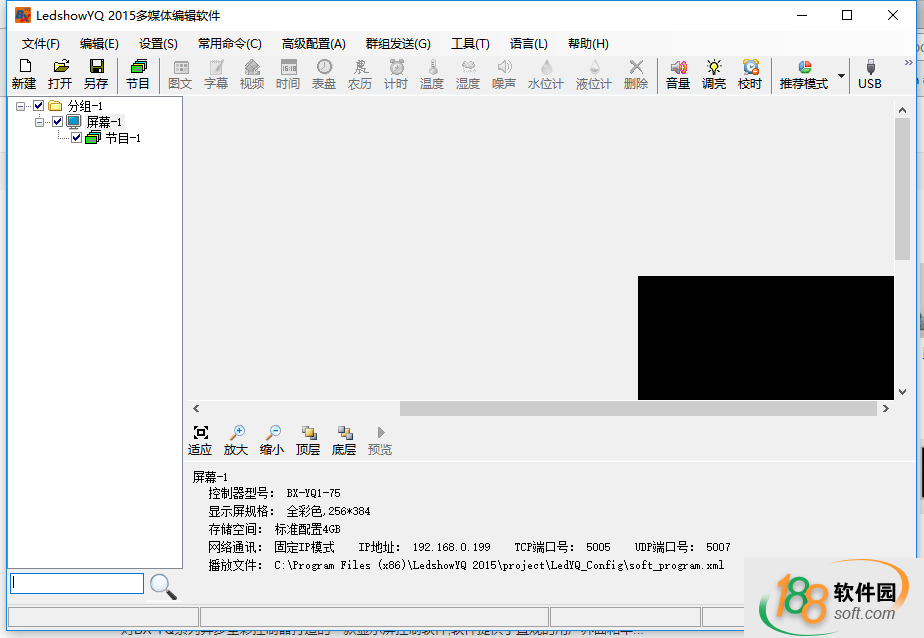Open the 推荐模式 dropdown arrow

point(841,75)
